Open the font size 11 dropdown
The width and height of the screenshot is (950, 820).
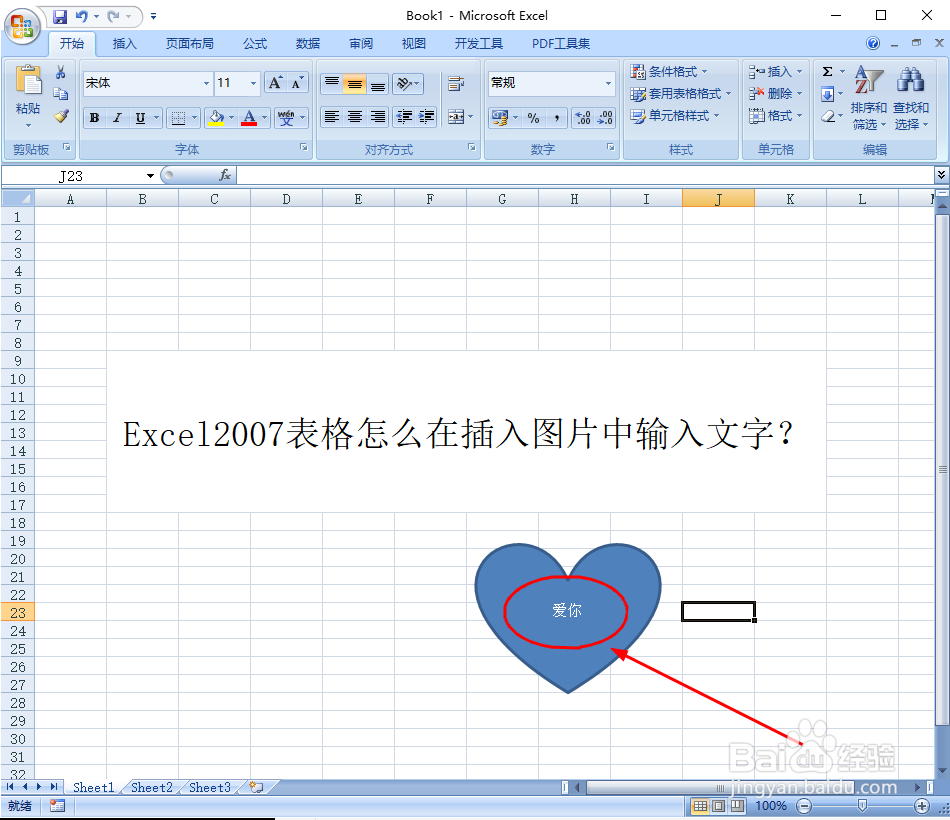point(253,83)
